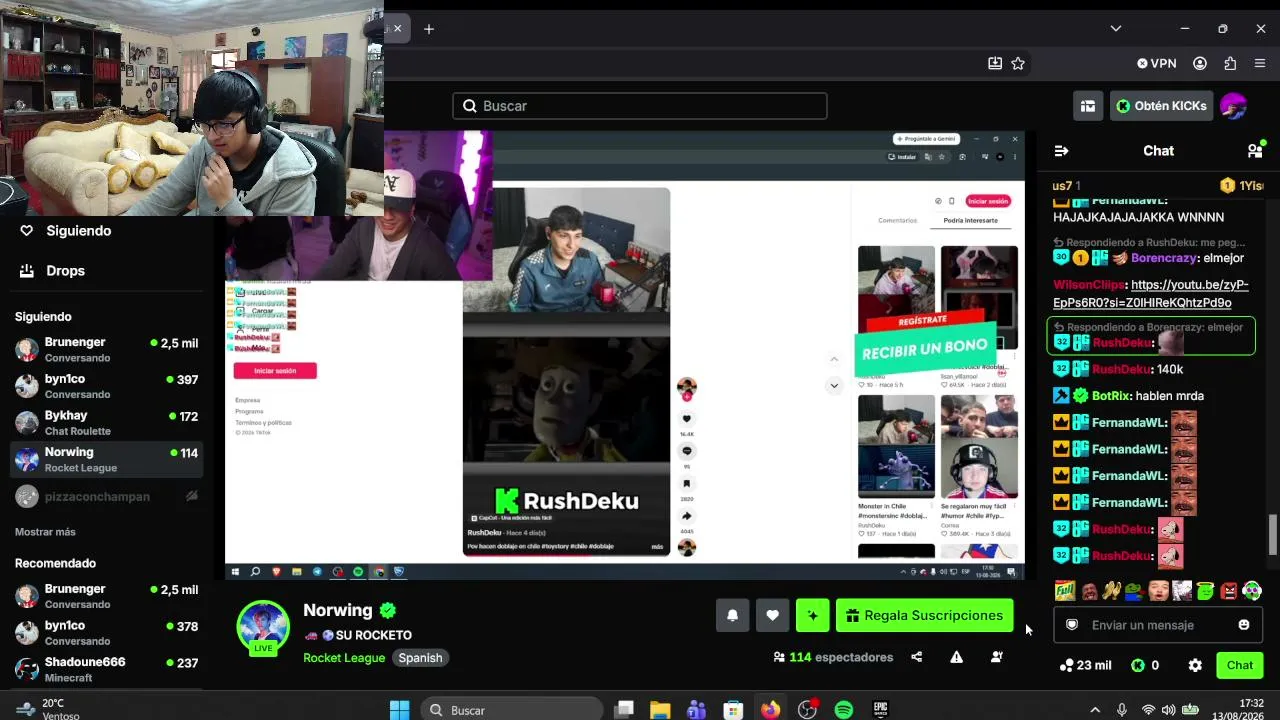Open Drops in the sidebar

[52, 271]
